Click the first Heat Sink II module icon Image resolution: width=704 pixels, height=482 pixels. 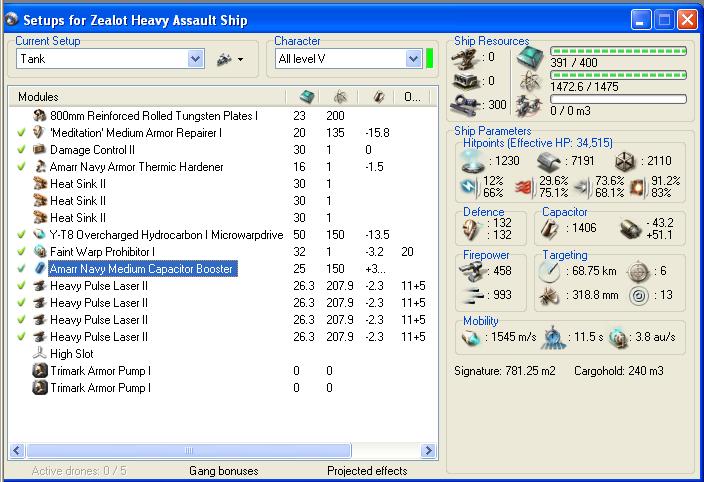point(40,184)
